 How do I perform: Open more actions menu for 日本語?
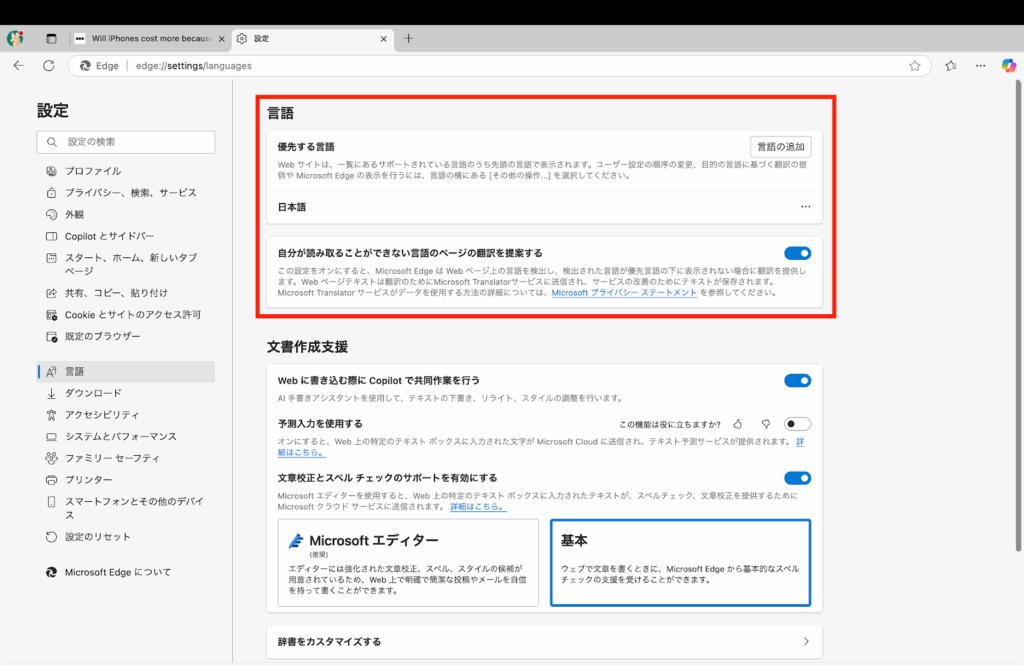805,207
